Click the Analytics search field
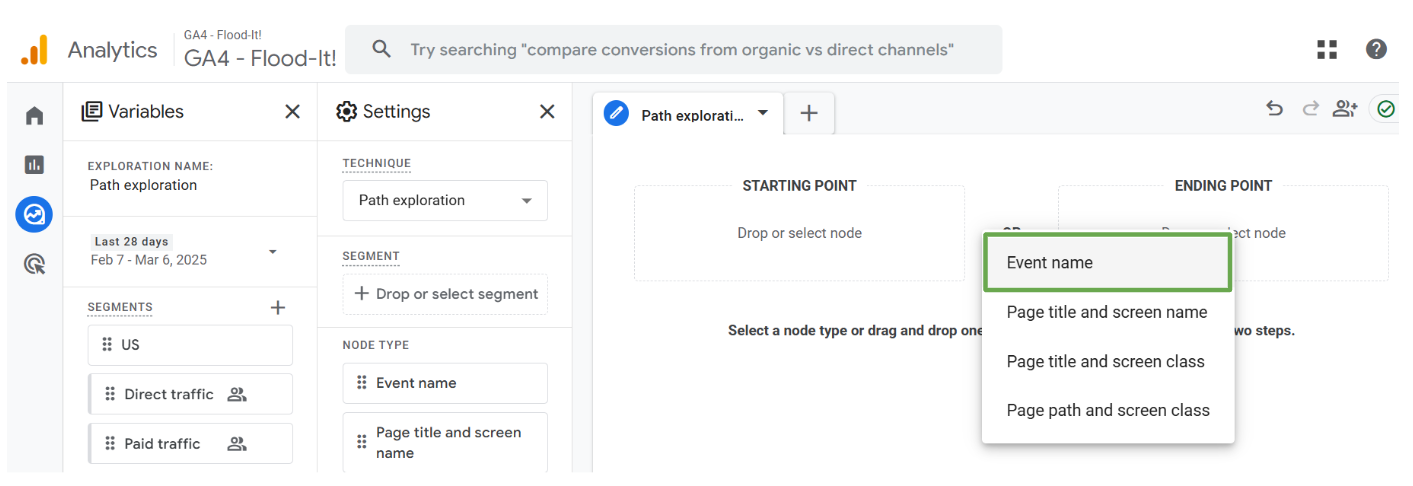 click(x=680, y=50)
